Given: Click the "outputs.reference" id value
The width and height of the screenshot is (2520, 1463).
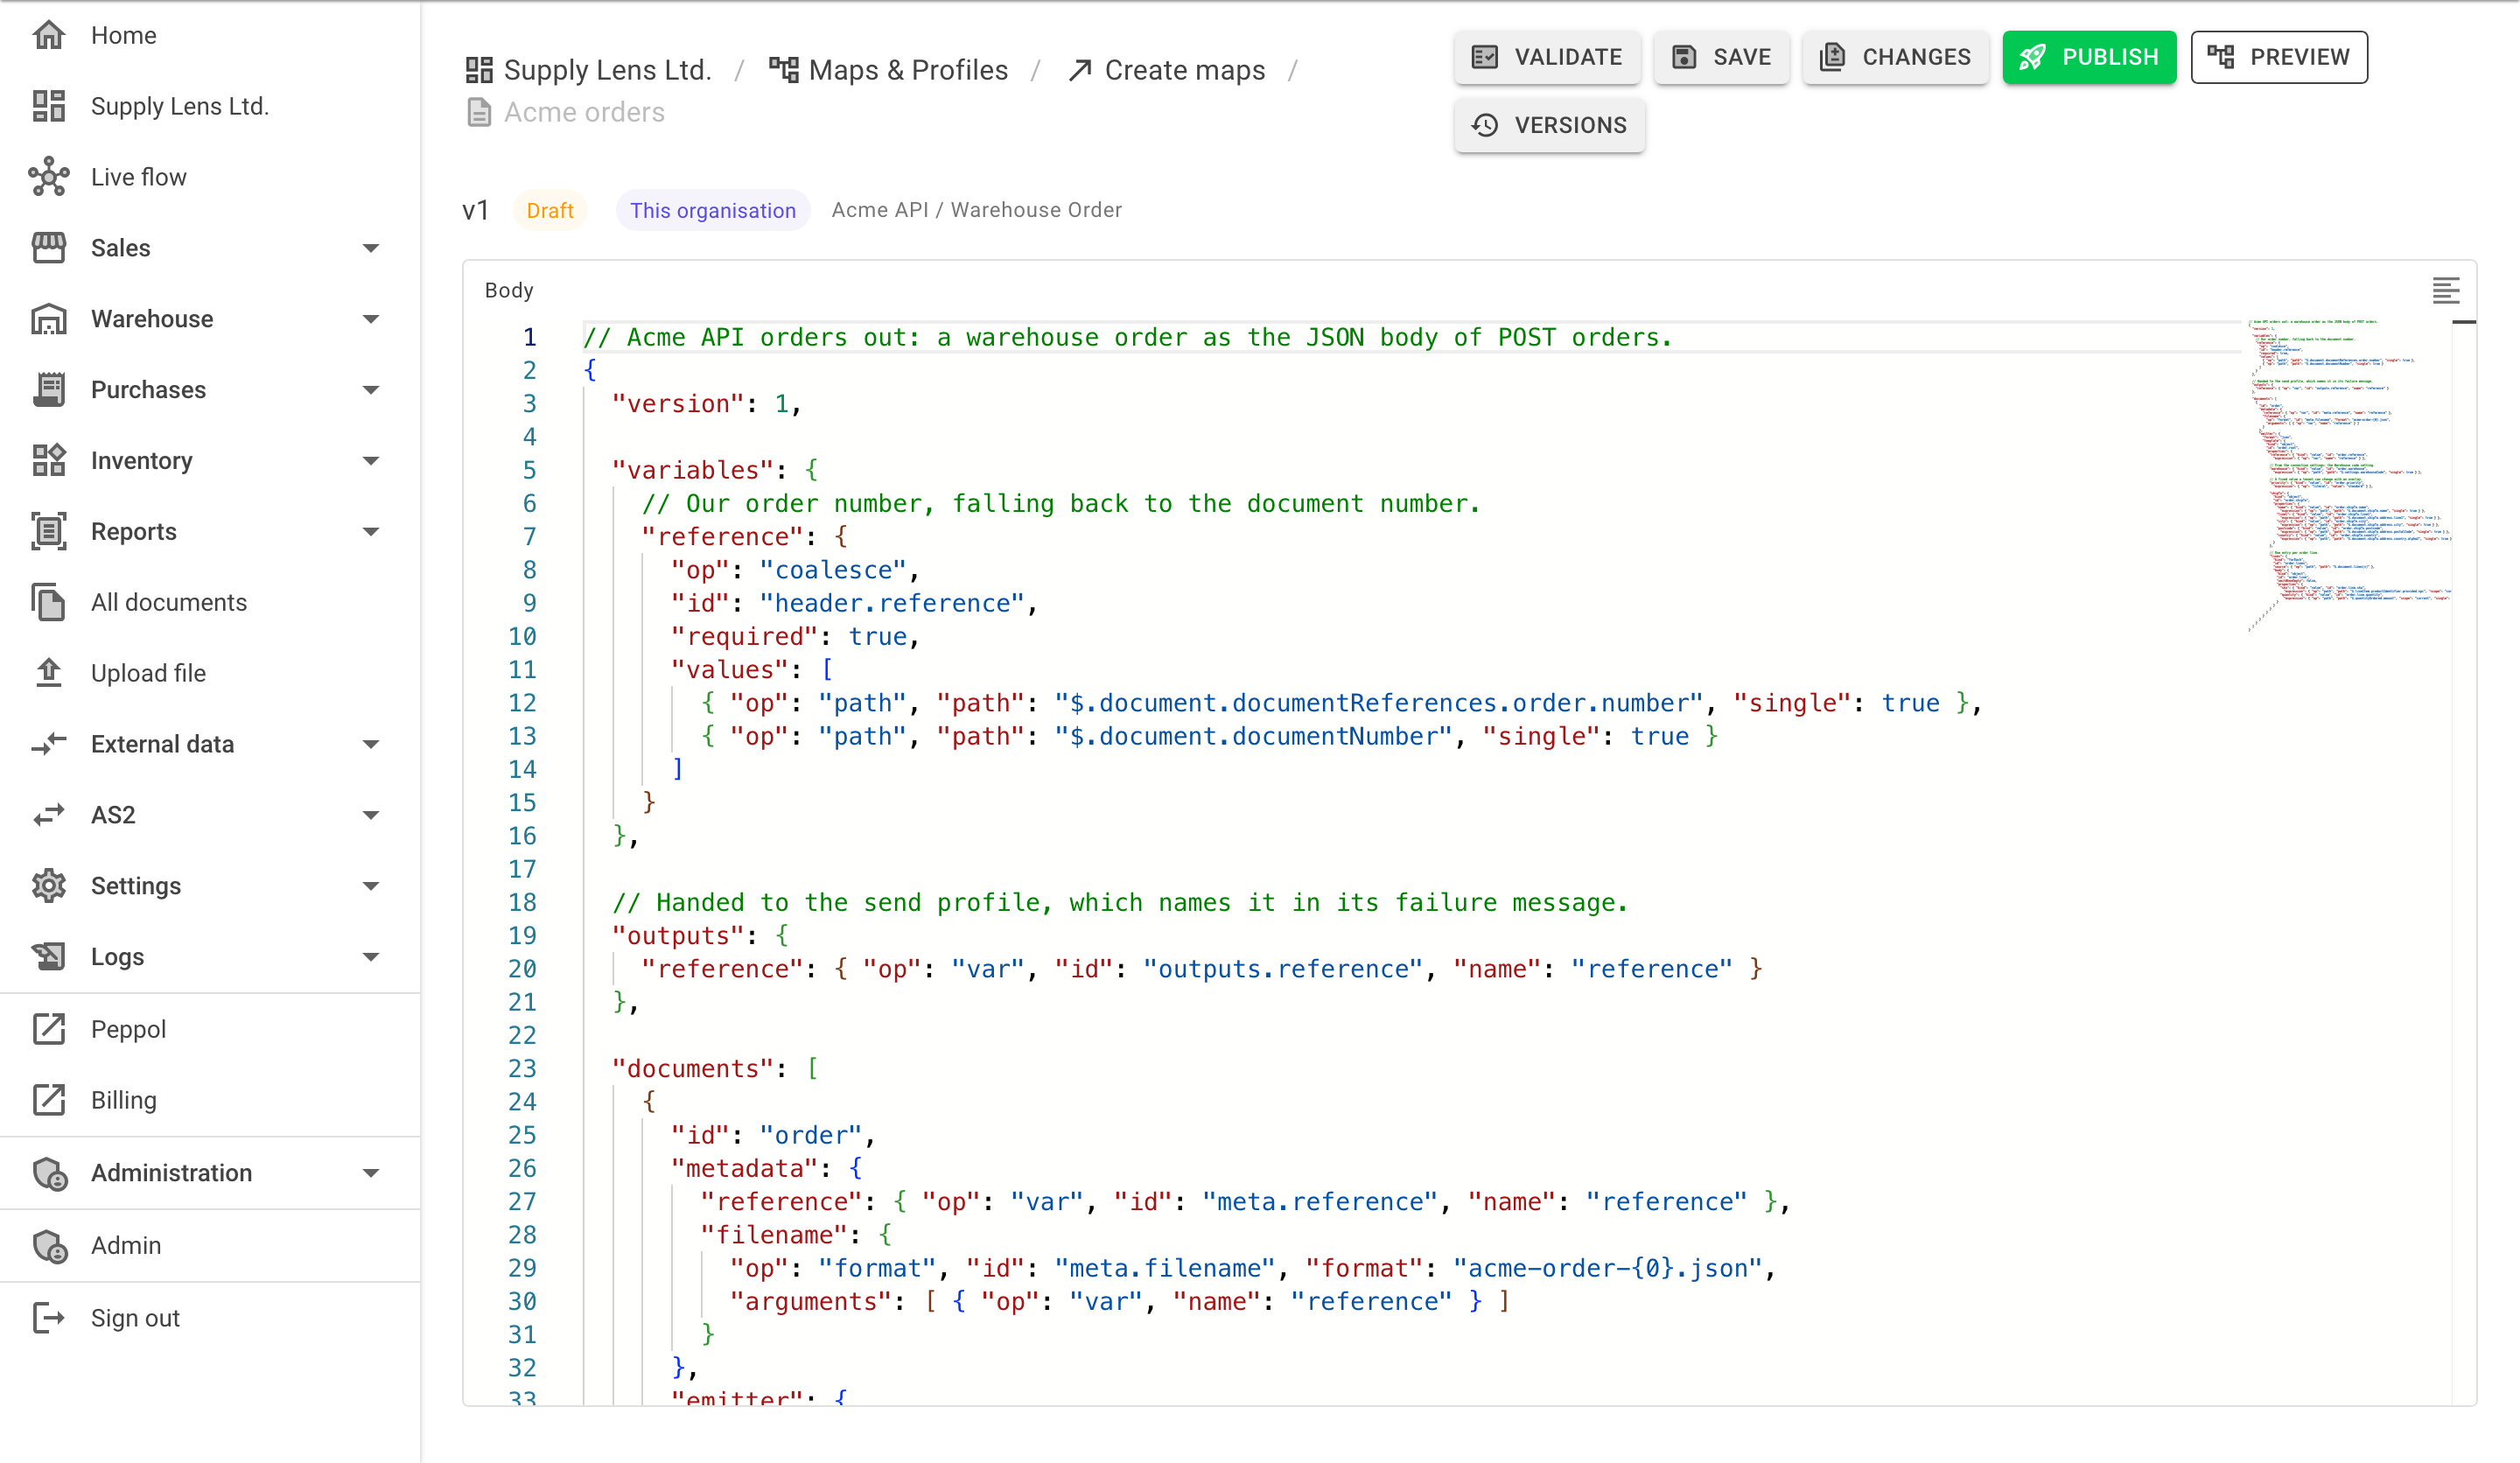Looking at the screenshot, I should [x=1283, y=970].
